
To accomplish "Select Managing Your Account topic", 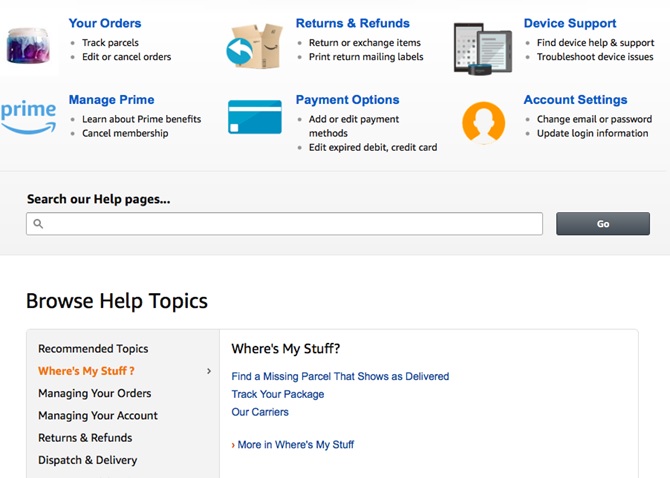I will (98, 415).
